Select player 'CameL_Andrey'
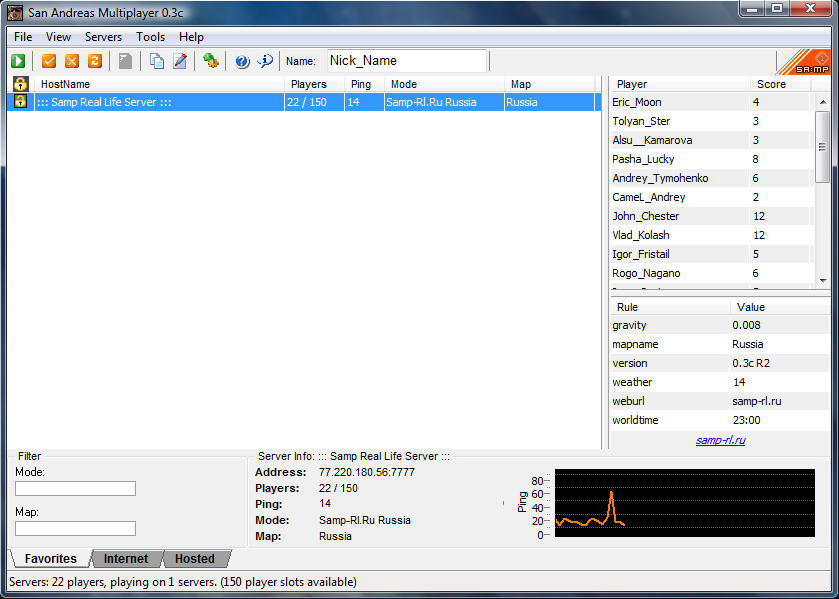839x599 pixels. tap(649, 198)
